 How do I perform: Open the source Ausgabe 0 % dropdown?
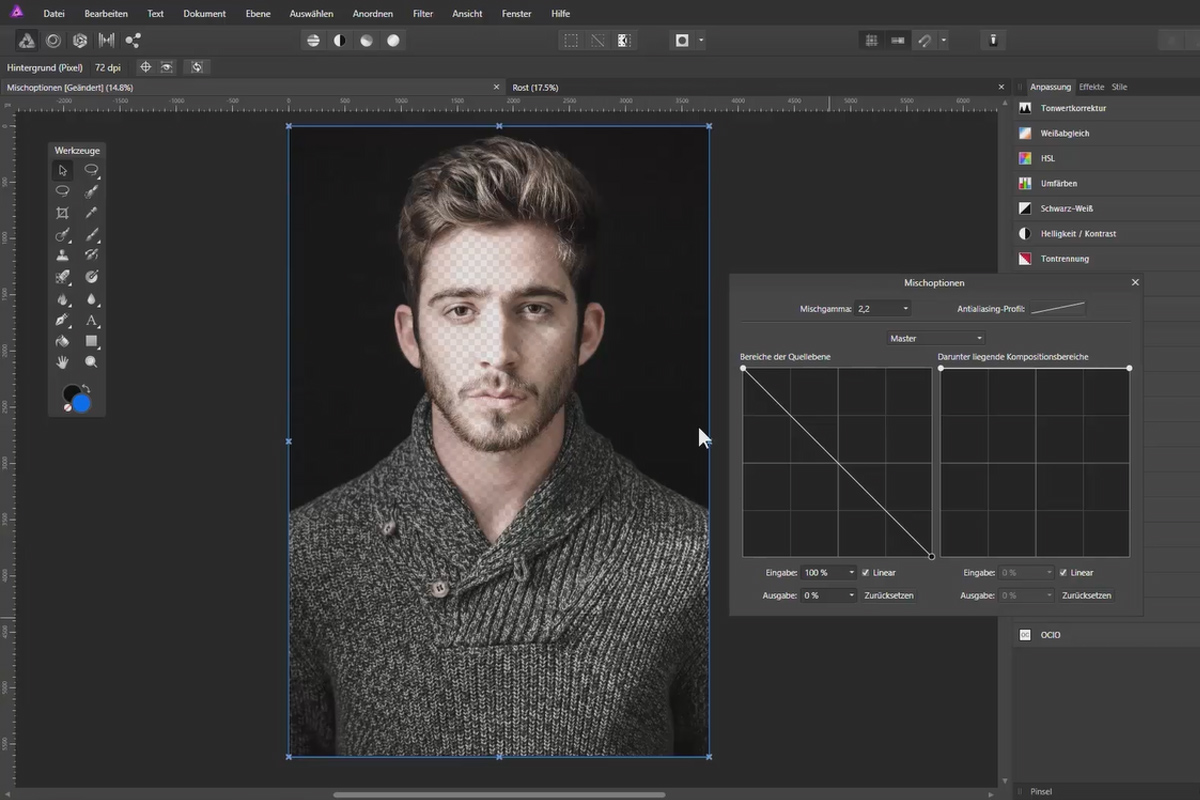(x=830, y=595)
